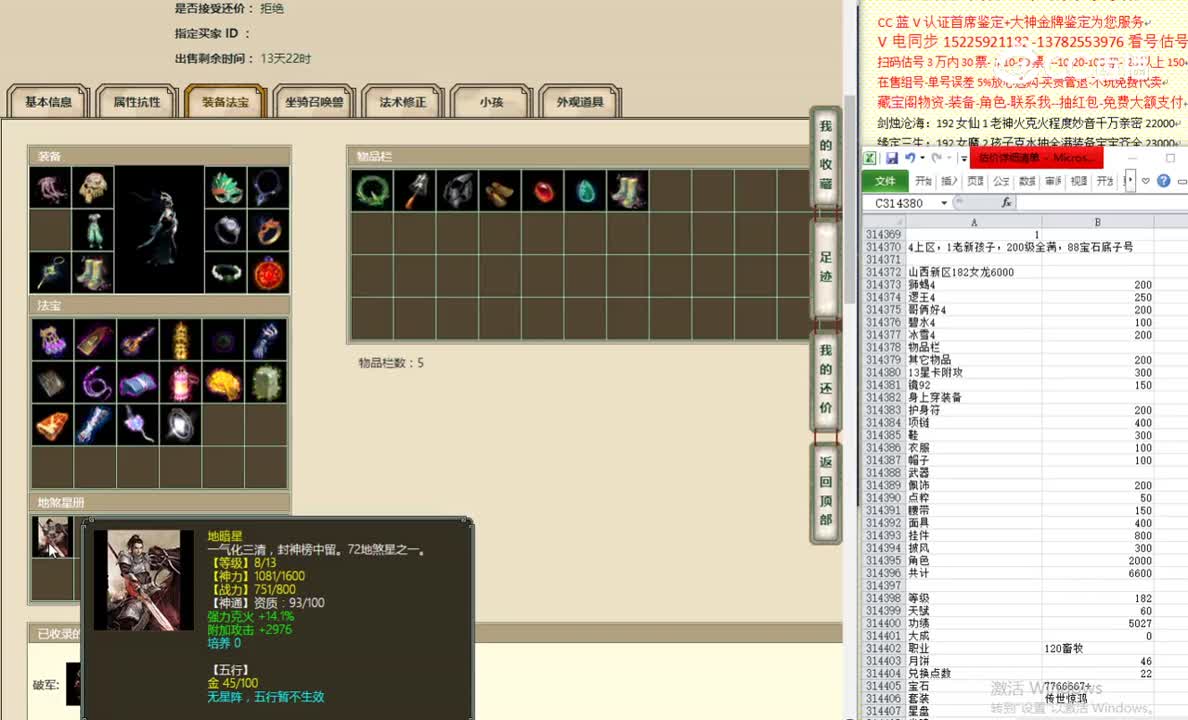Open the Undo dropdown arrow in Excel
Screen dimensions: 1188x720
click(x=921, y=158)
